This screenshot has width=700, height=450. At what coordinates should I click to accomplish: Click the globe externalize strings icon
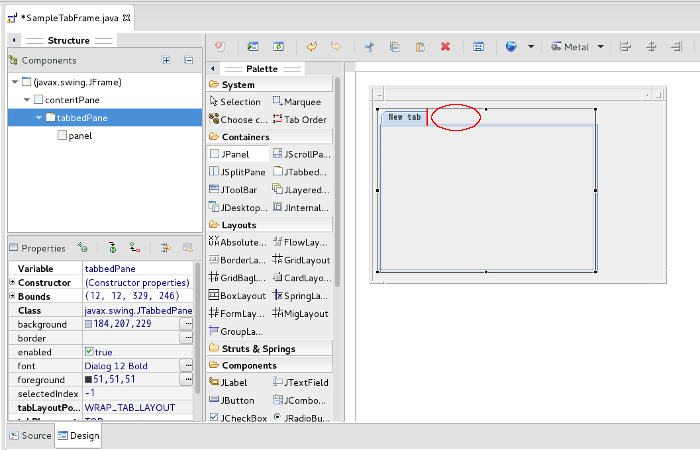pyautogui.click(x=511, y=46)
